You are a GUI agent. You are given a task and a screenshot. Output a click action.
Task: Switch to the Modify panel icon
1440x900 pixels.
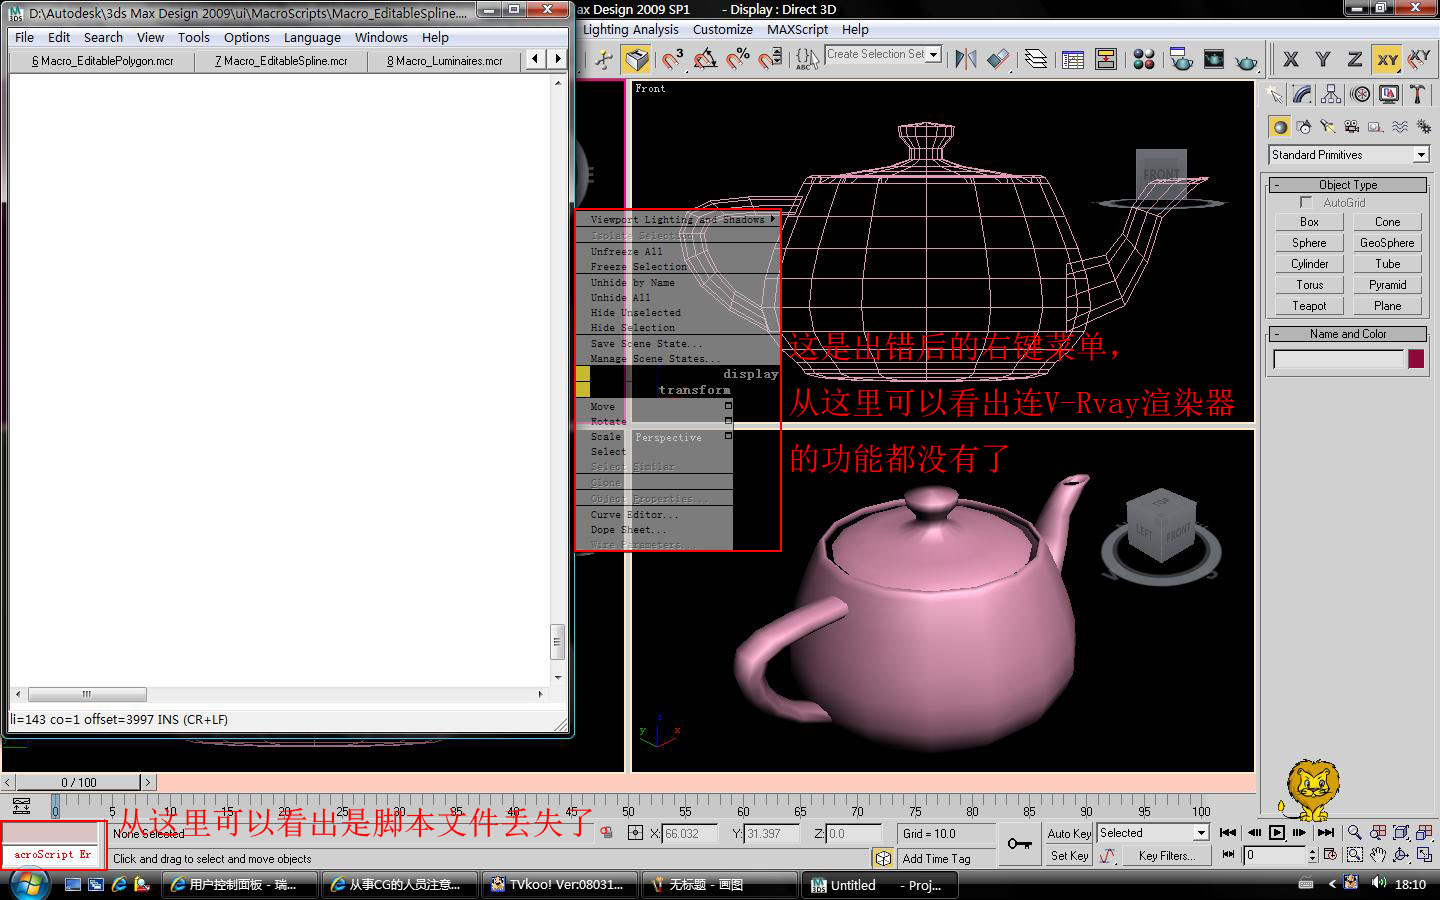pos(1302,95)
